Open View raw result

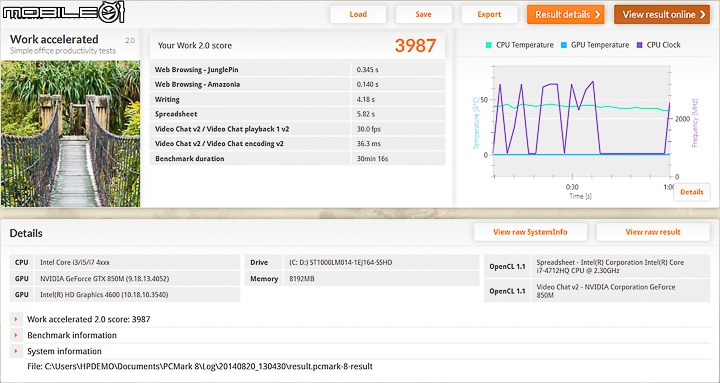pyautogui.click(x=653, y=232)
